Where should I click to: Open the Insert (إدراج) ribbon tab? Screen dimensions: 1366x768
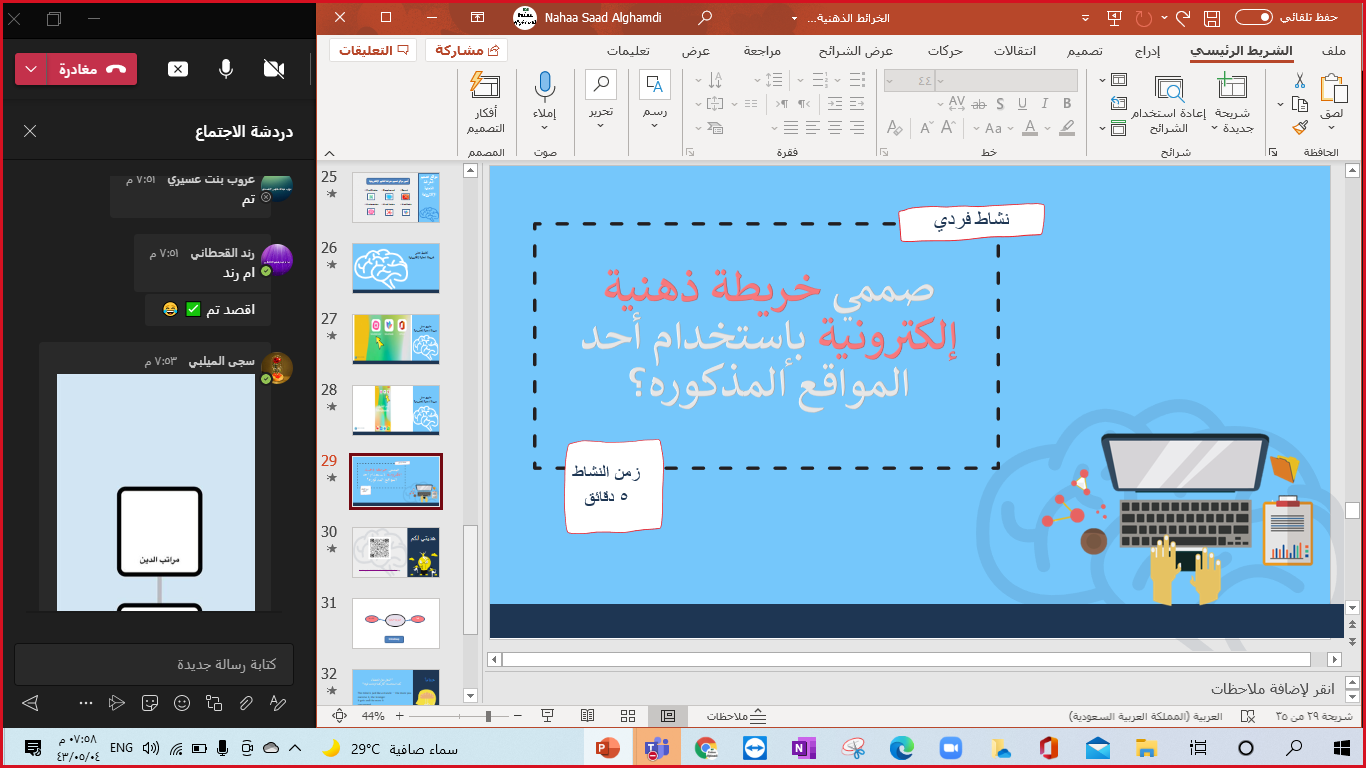[1146, 51]
